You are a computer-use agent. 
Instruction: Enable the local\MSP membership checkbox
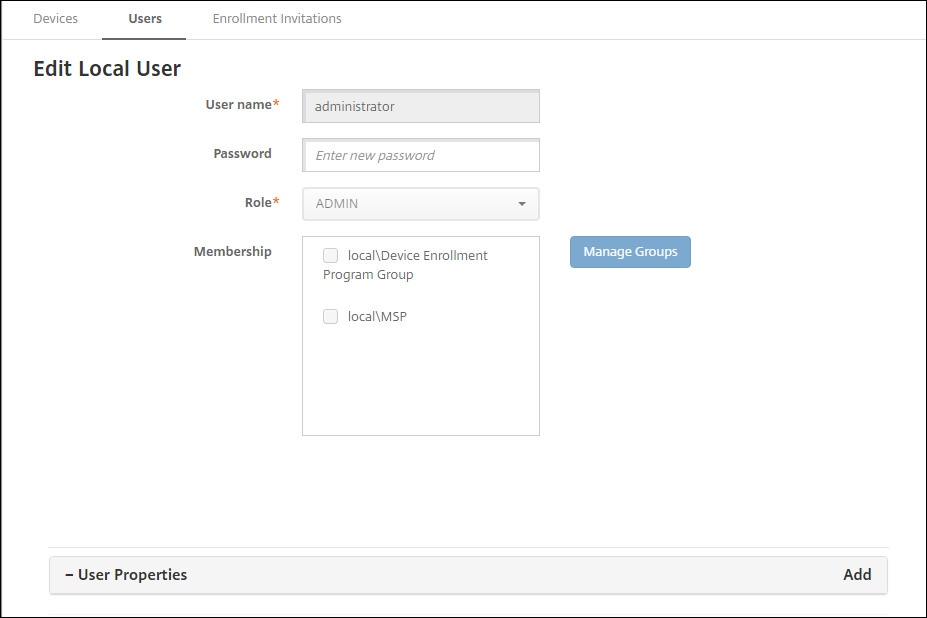coord(331,317)
